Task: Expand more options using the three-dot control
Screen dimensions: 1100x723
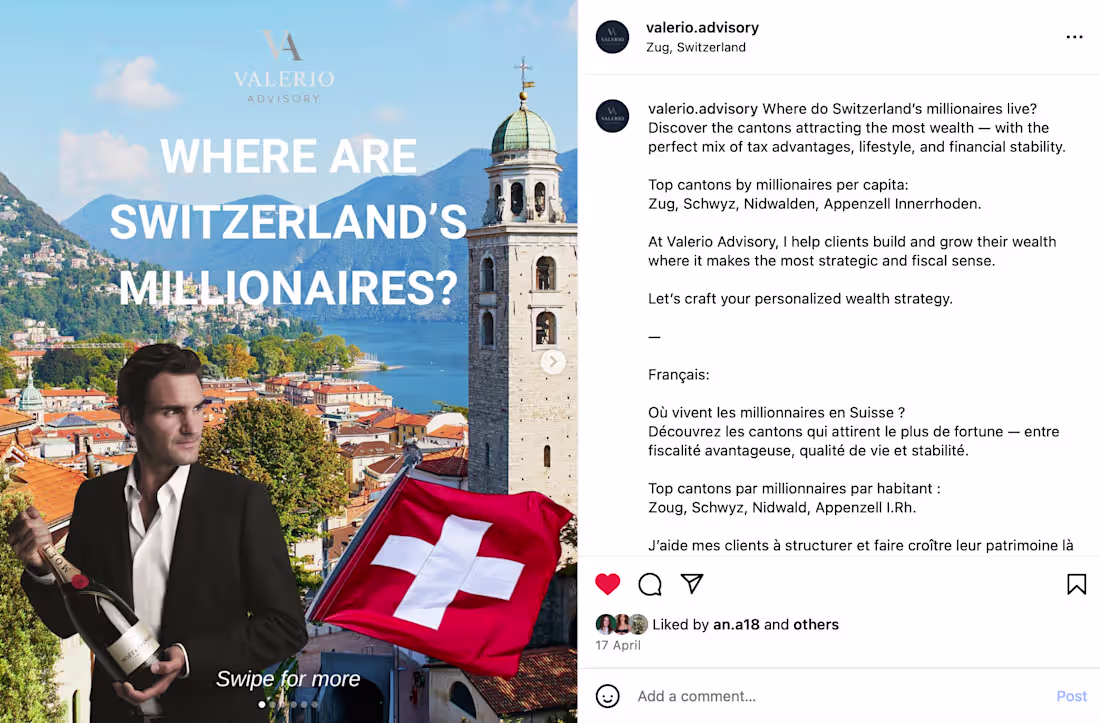Action: click(1074, 36)
